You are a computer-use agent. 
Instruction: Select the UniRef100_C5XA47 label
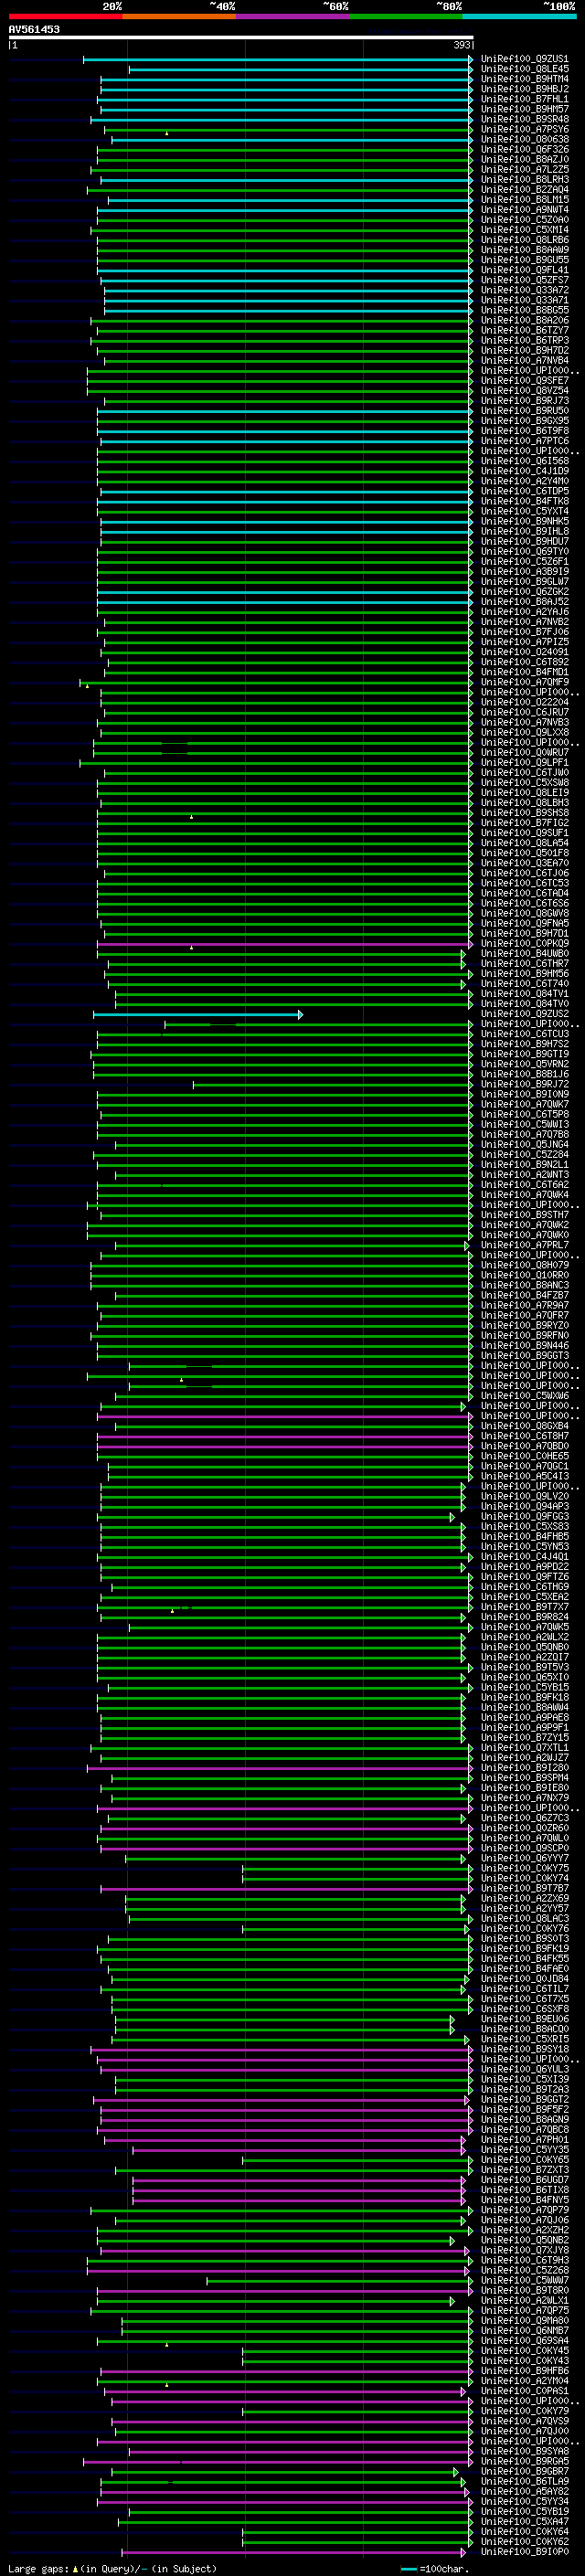tap(524, 2522)
